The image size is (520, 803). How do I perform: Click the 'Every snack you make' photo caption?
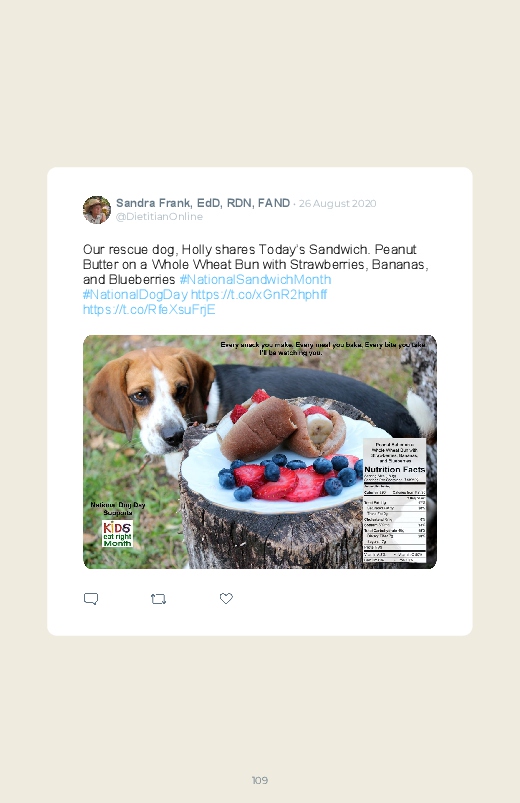[x=323, y=348]
